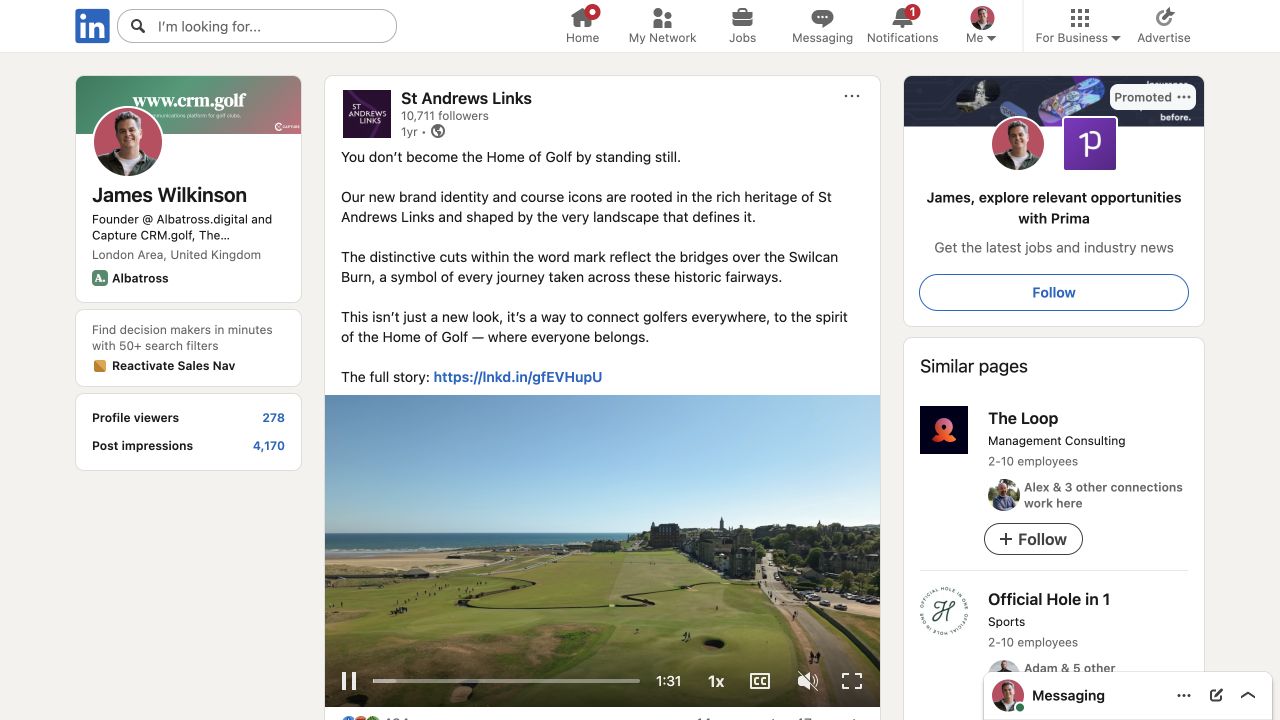Image resolution: width=1280 pixels, height=720 pixels.
Task: View Alex & 3 other connections
Action: [x=1103, y=495]
